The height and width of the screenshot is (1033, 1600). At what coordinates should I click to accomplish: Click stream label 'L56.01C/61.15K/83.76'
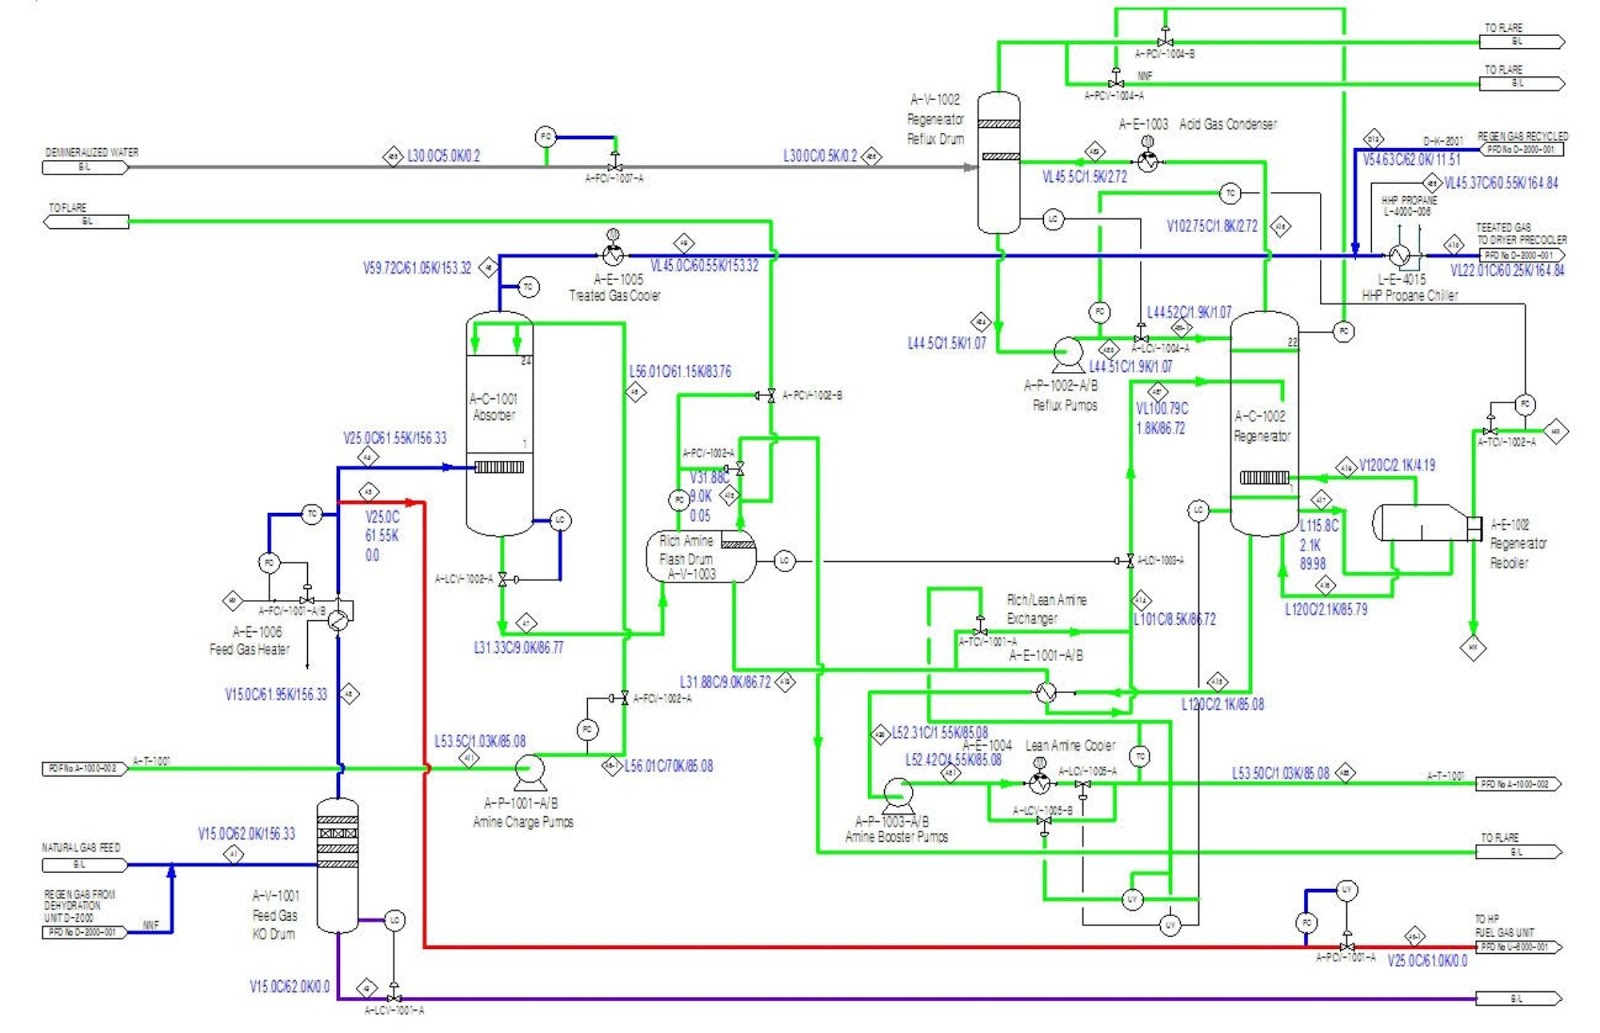tap(680, 371)
